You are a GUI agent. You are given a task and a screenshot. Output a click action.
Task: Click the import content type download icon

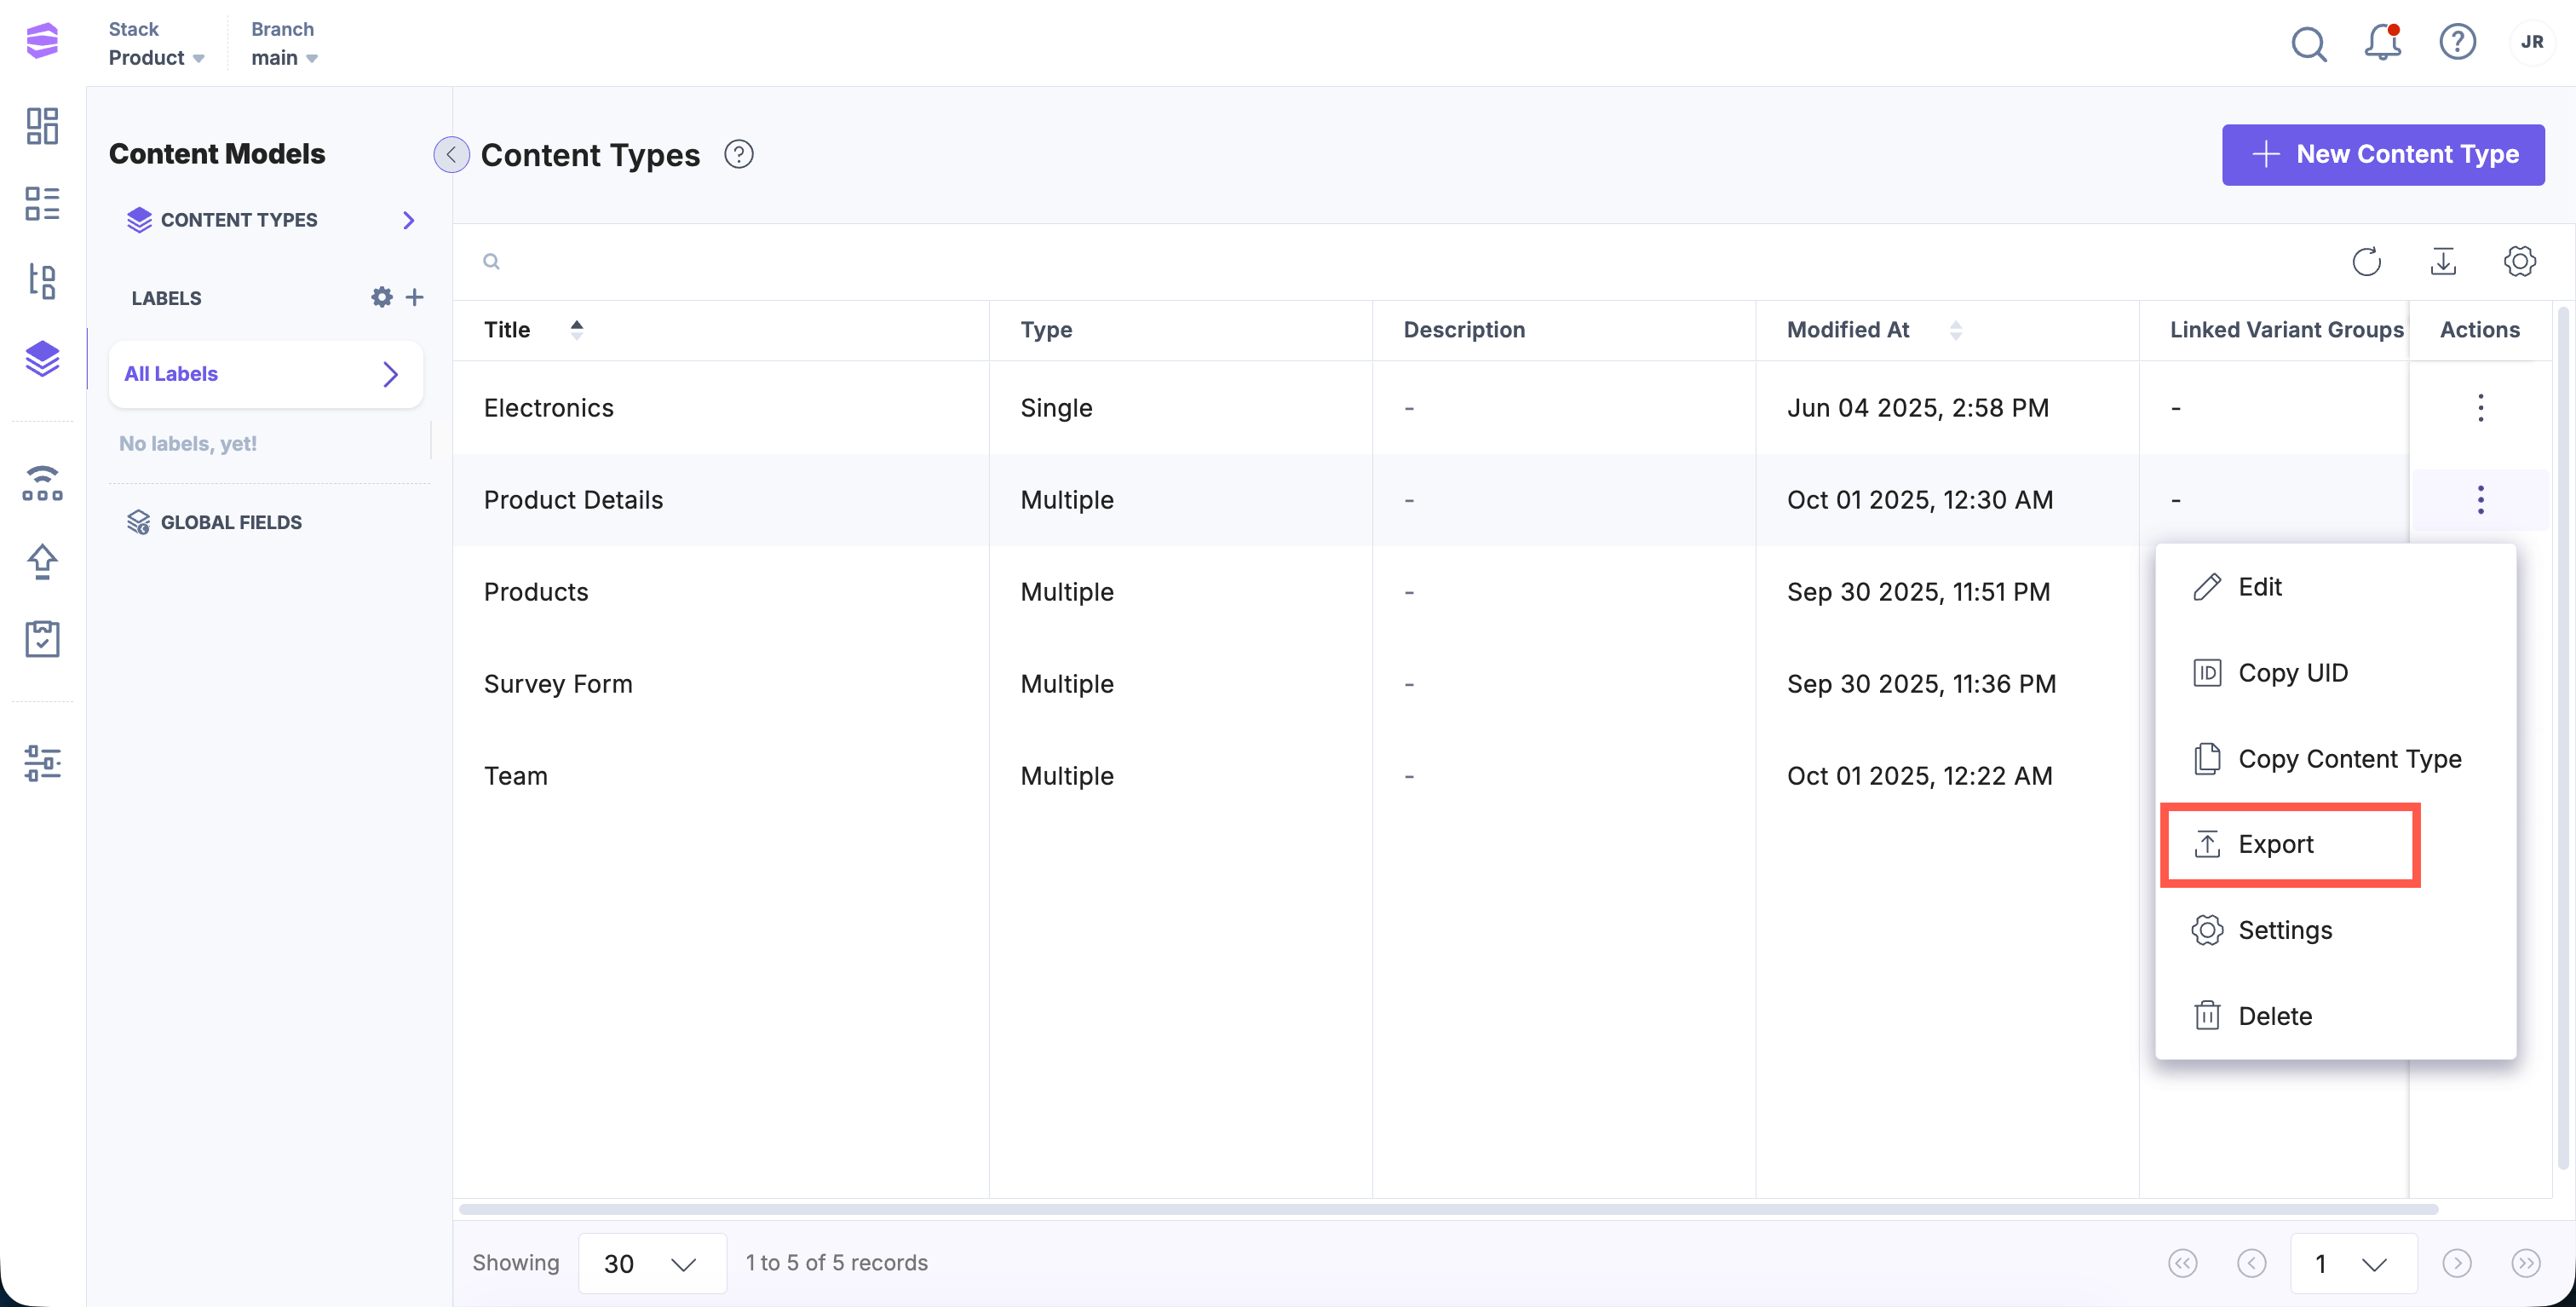tap(2443, 262)
